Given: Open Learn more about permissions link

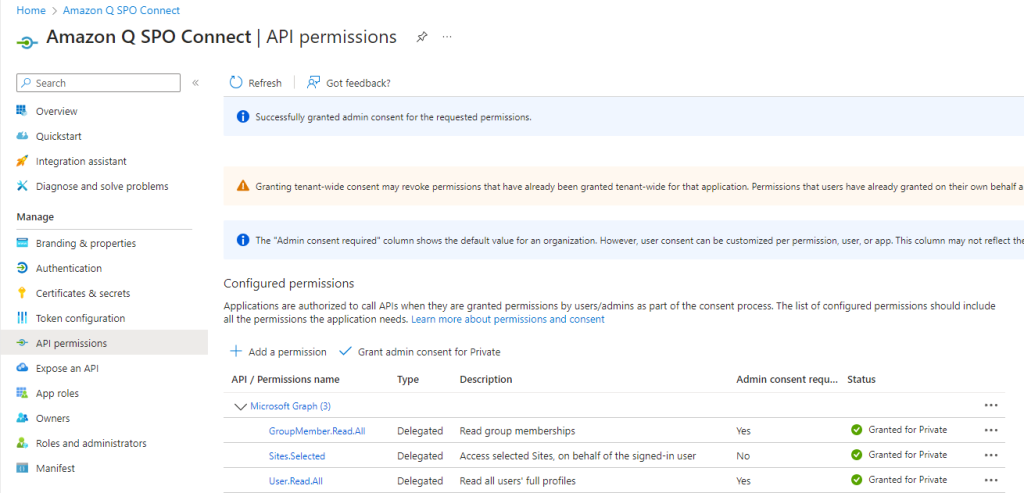Looking at the screenshot, I should click(507, 319).
